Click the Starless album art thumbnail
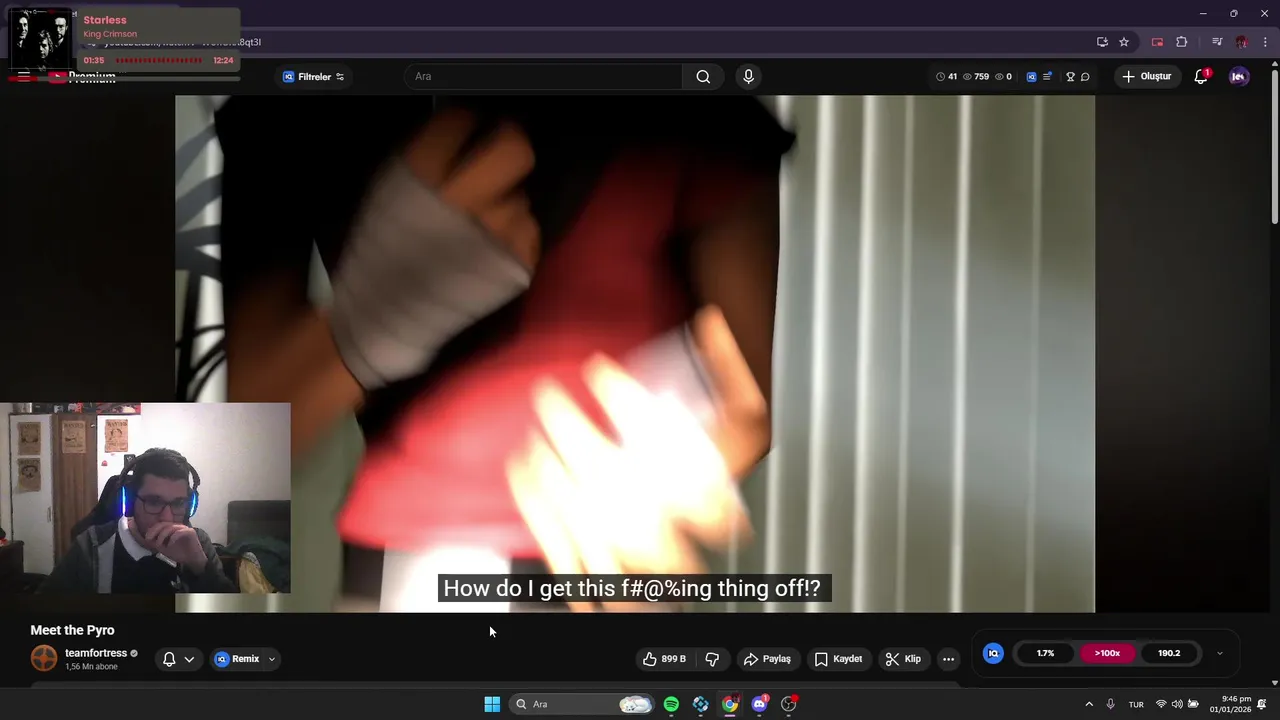The width and height of the screenshot is (1280, 720). pyautogui.click(x=40, y=40)
